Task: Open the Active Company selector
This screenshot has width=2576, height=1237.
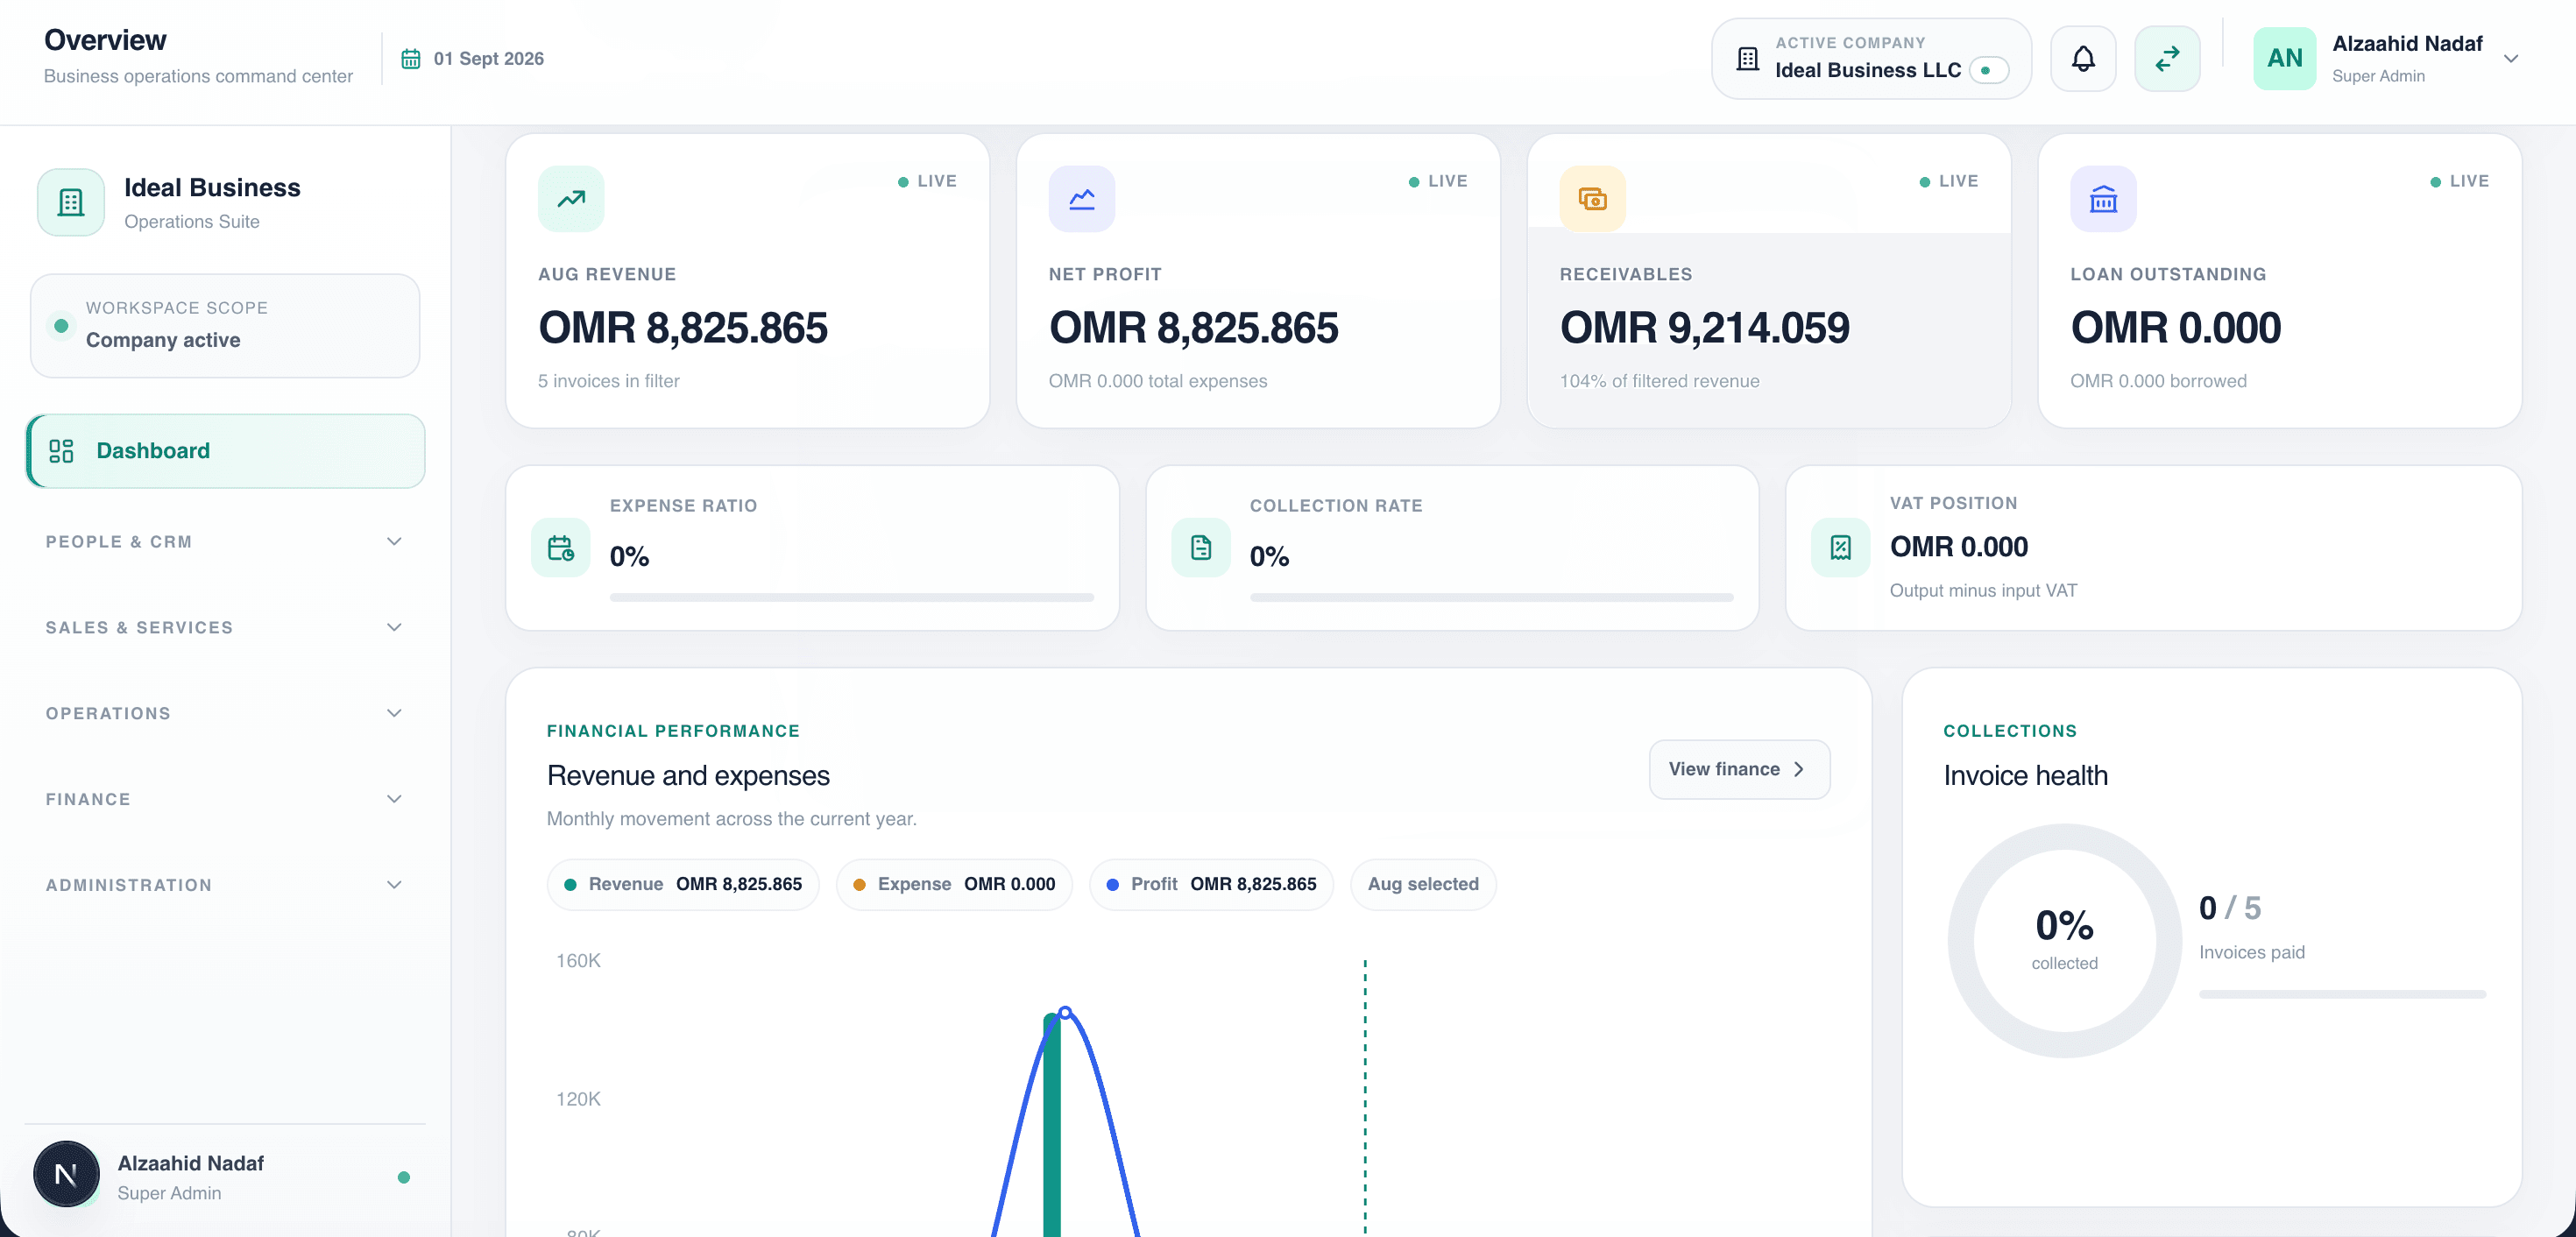Action: pos(1871,59)
